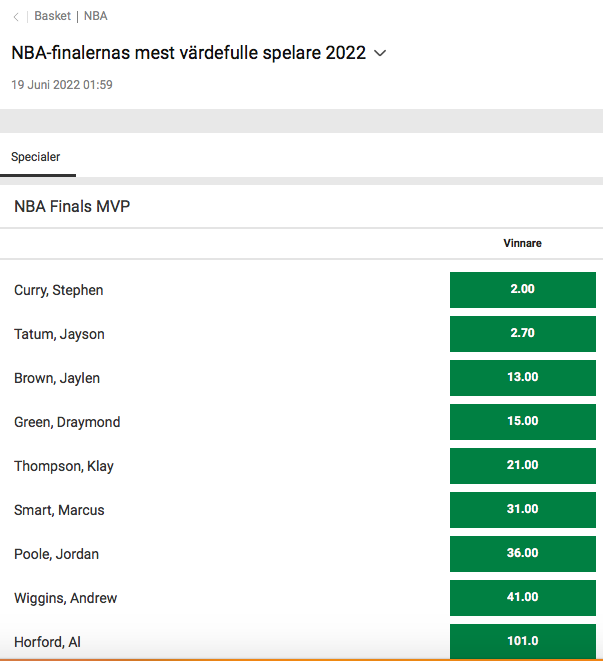The image size is (603, 661).
Task: Click the Curry, Stephen player name
Action: 59,290
